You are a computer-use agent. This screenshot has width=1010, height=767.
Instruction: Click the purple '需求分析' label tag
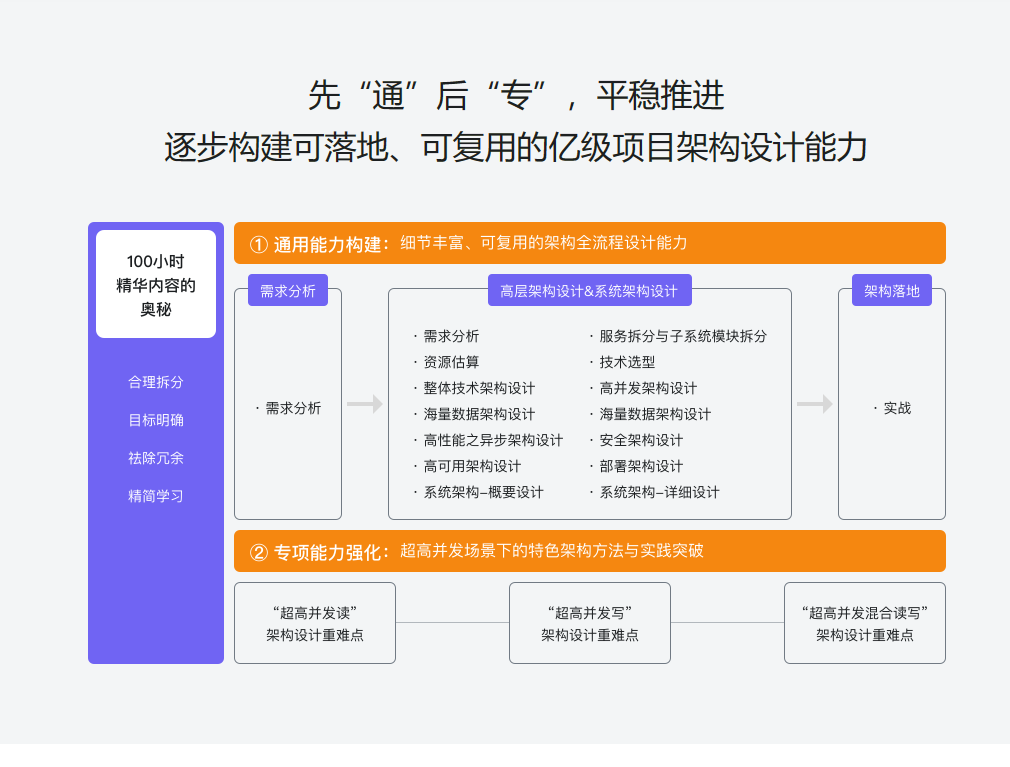(288, 290)
